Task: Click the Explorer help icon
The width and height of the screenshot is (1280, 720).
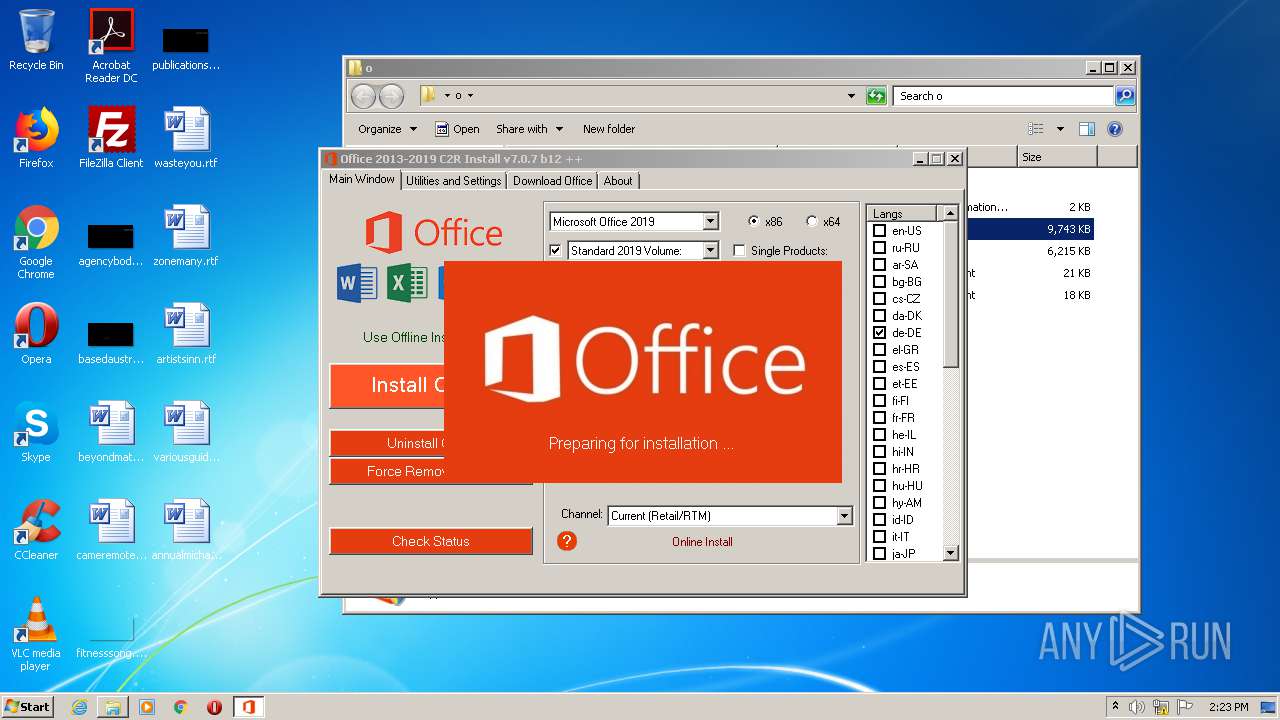Action: (1115, 129)
